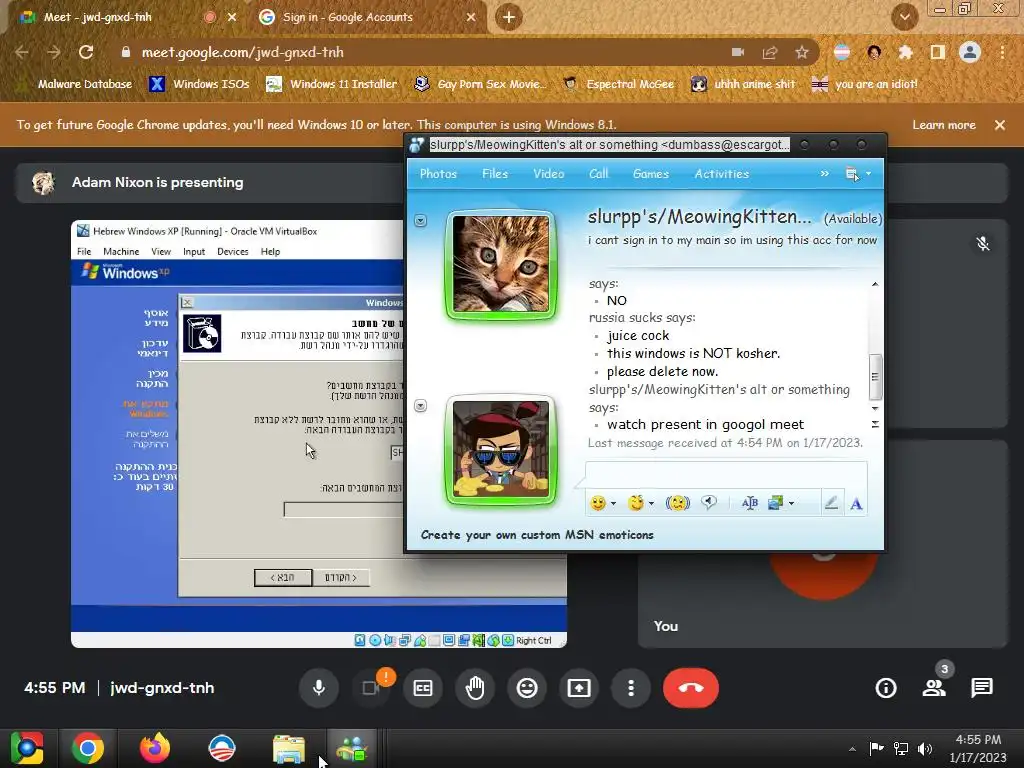Turn on captions in Meet
The width and height of the screenshot is (1024, 768).
pyautogui.click(x=423, y=688)
